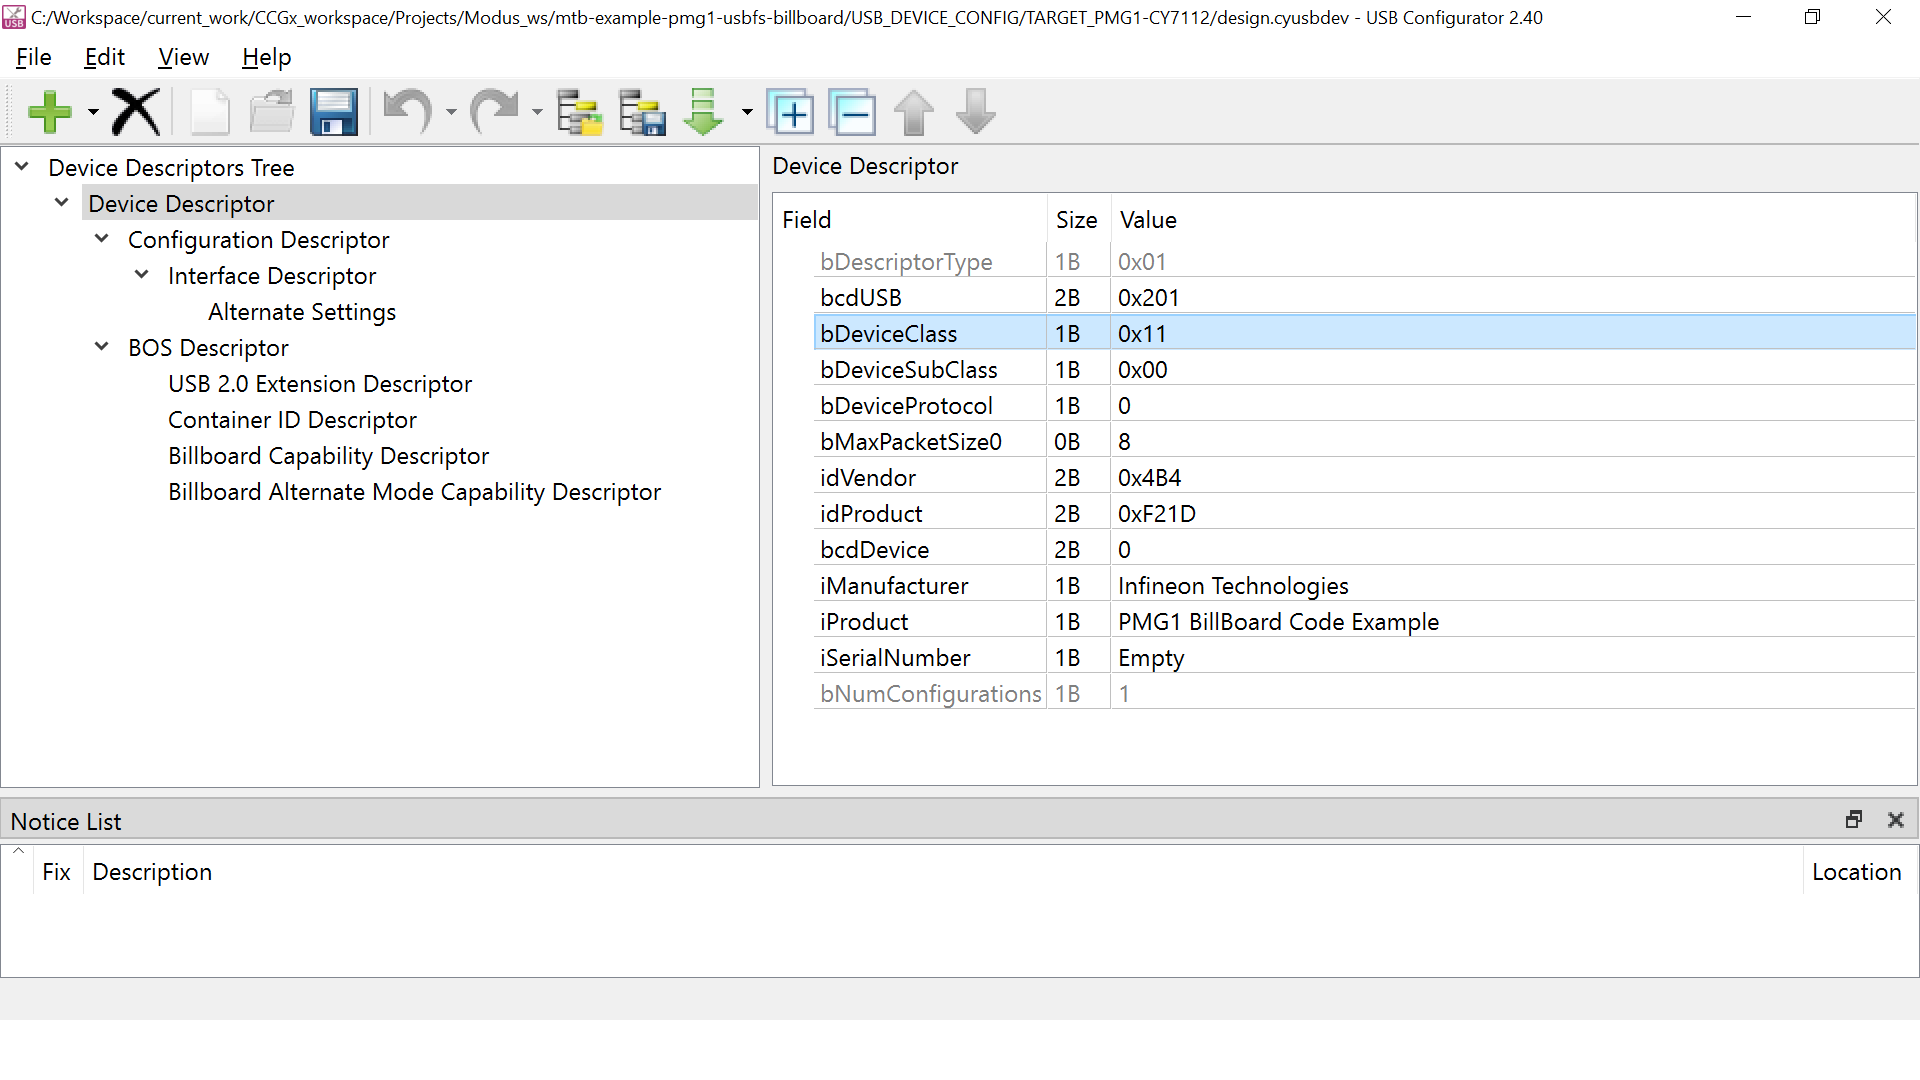Open the Help menu
This screenshot has height=1080, width=1920.
(267, 58)
